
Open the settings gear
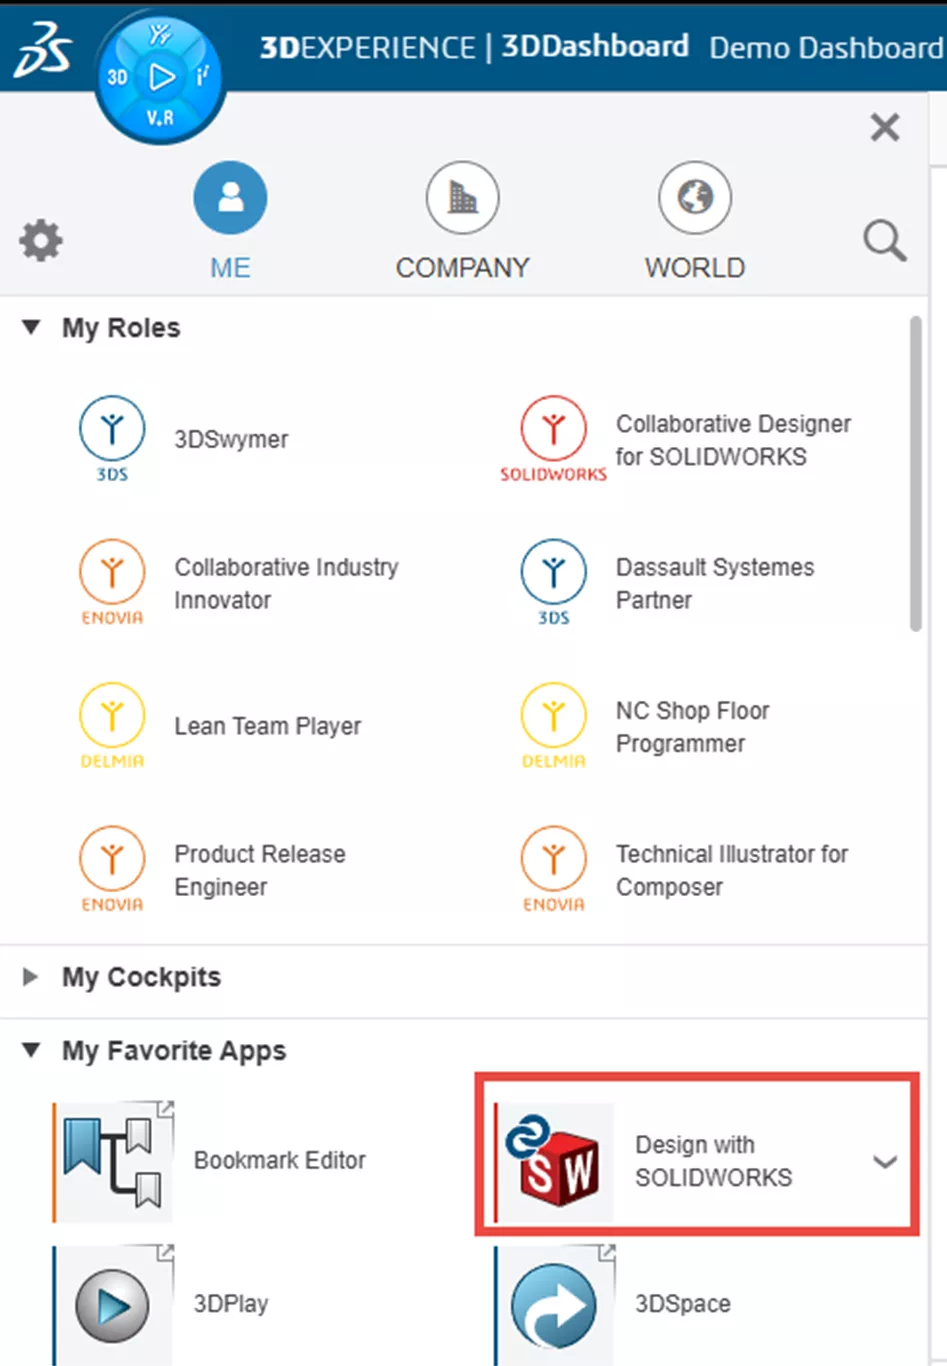pyautogui.click(x=40, y=240)
